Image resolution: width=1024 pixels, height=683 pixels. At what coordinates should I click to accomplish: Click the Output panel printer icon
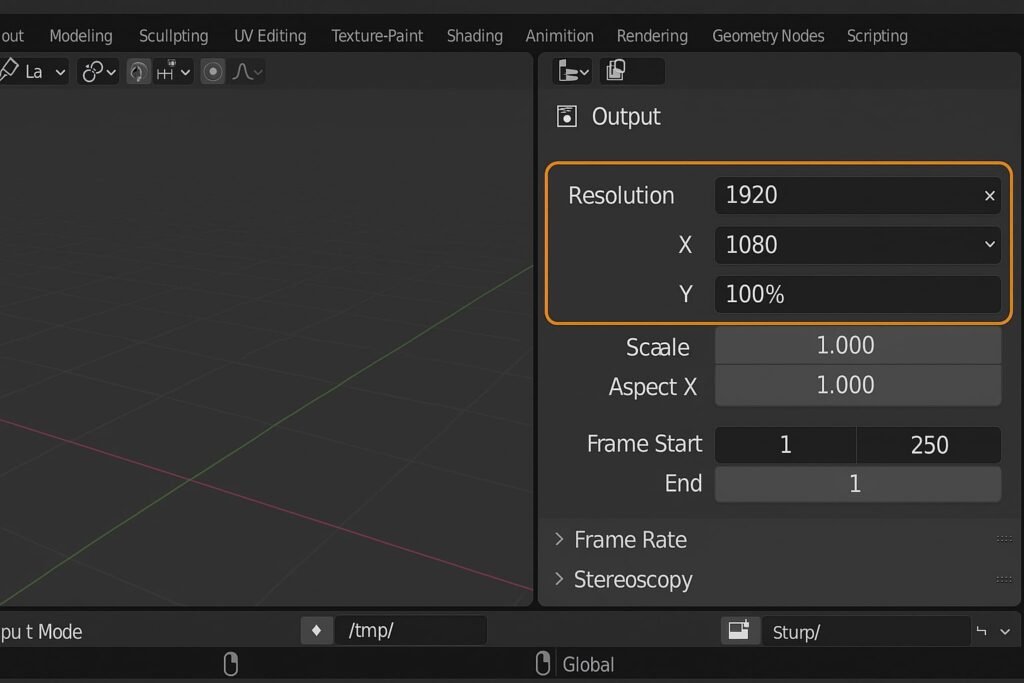[567, 116]
